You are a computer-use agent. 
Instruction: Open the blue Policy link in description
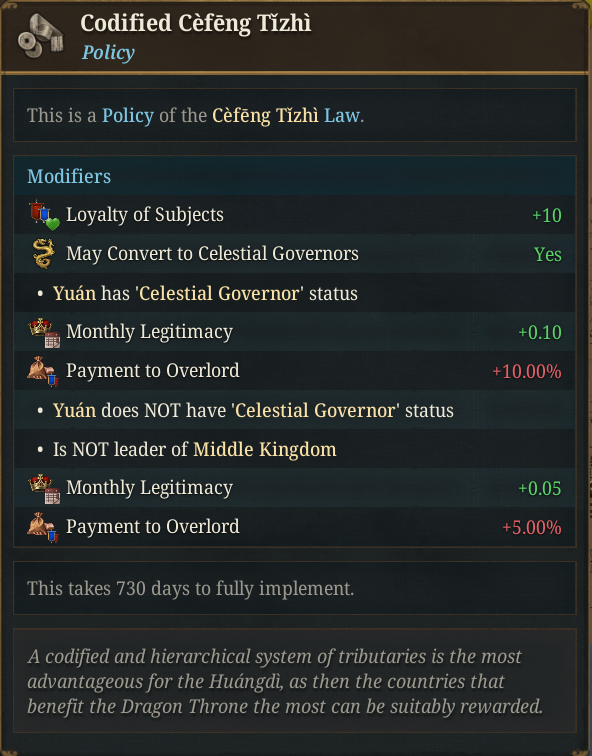tap(128, 116)
